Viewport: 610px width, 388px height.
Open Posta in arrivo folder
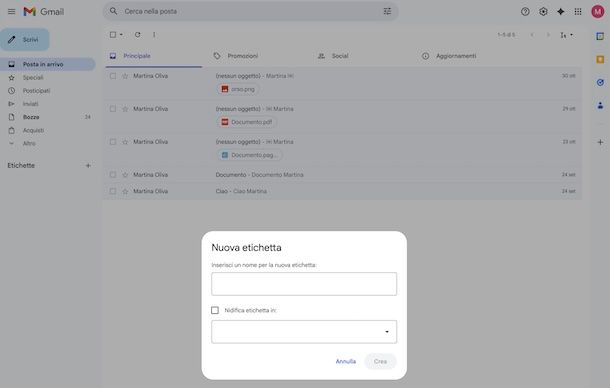(x=47, y=64)
